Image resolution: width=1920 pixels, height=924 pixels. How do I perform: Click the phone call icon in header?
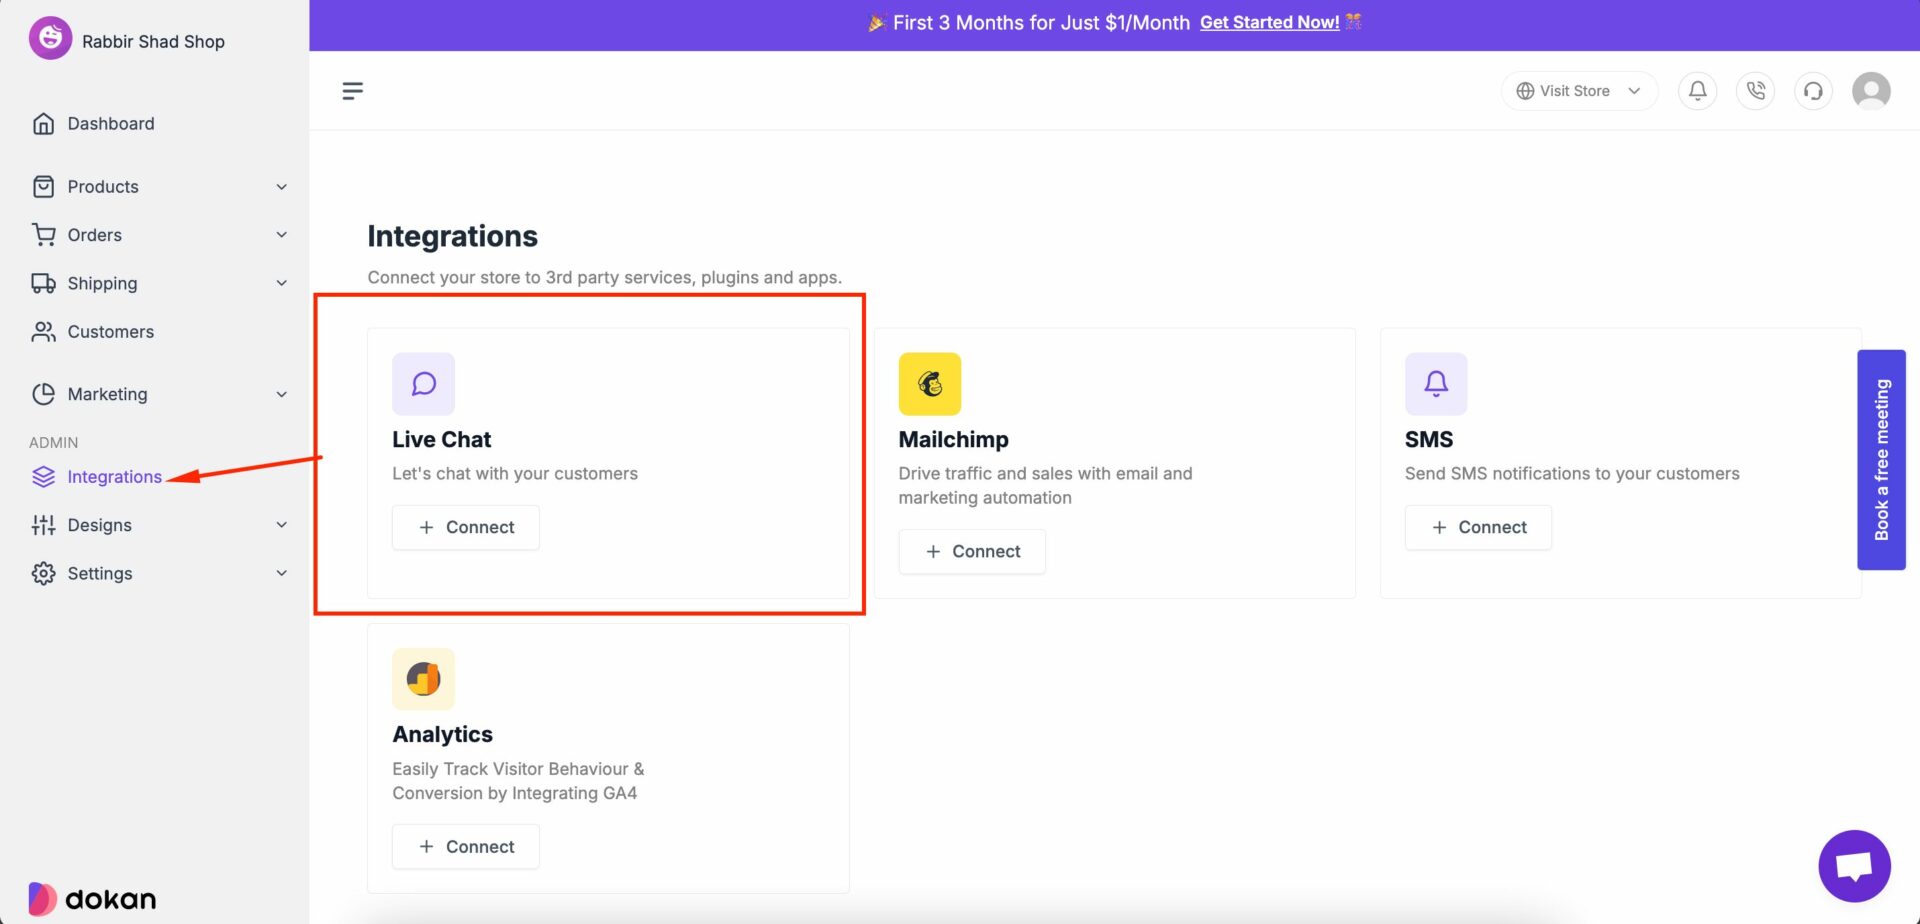tap(1755, 91)
